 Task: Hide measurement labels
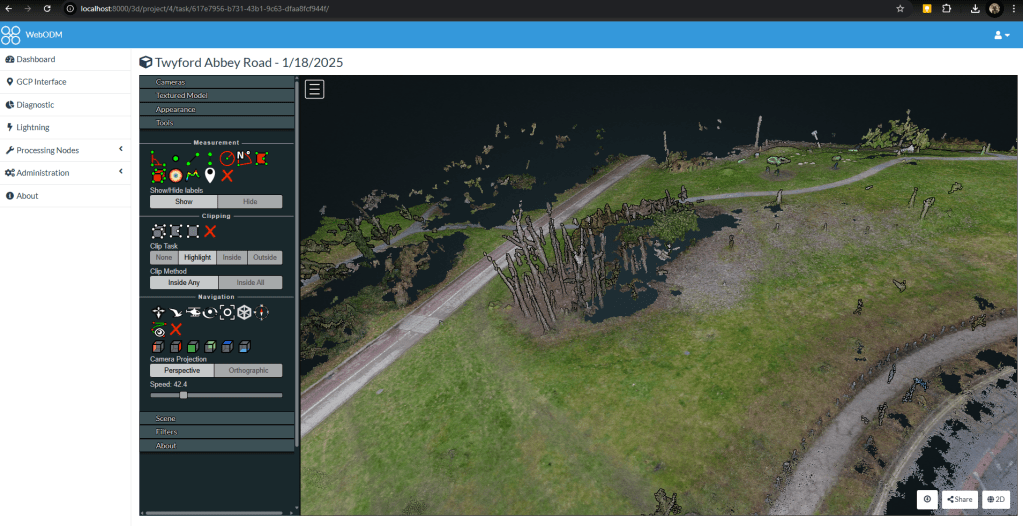coord(249,201)
